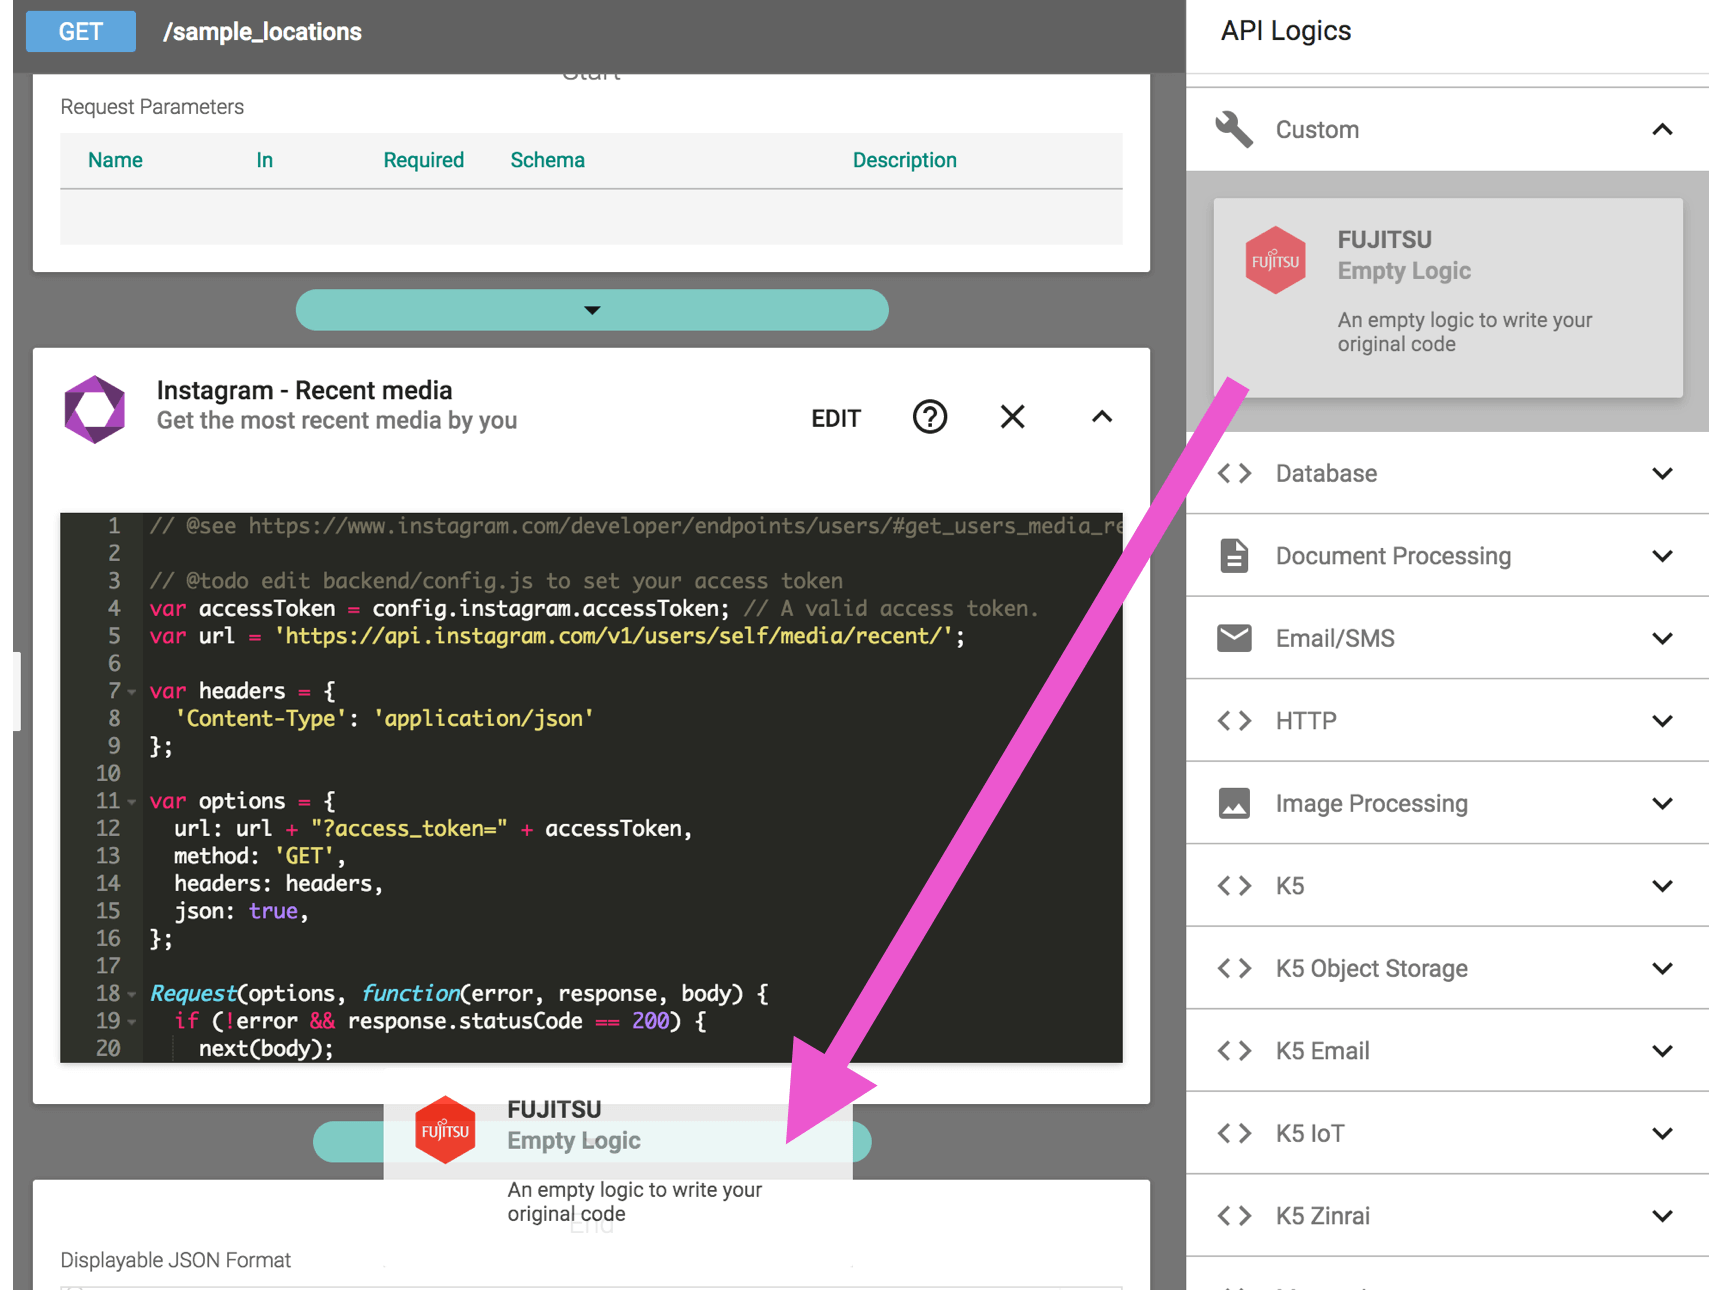
Task: Click the Displayable JSON Format label
Action: [x=175, y=1260]
